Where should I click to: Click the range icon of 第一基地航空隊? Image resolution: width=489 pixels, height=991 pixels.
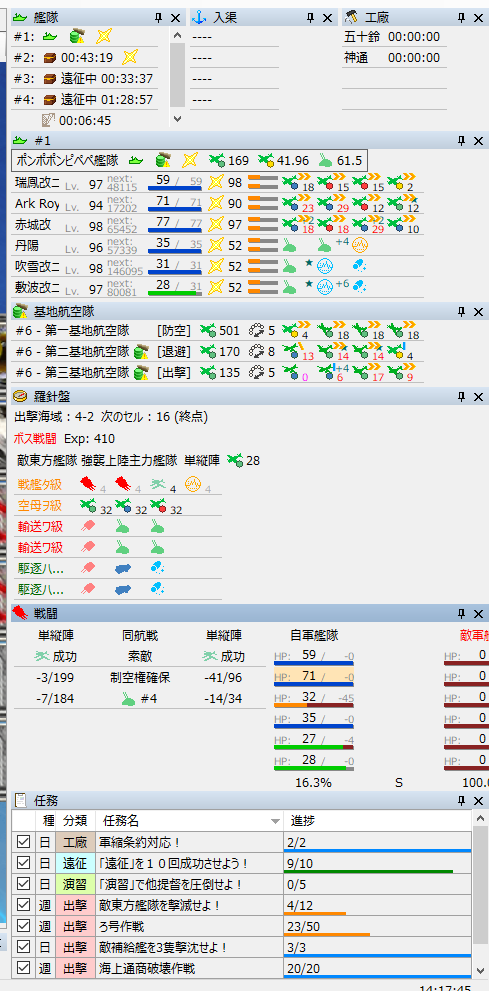coord(257,330)
